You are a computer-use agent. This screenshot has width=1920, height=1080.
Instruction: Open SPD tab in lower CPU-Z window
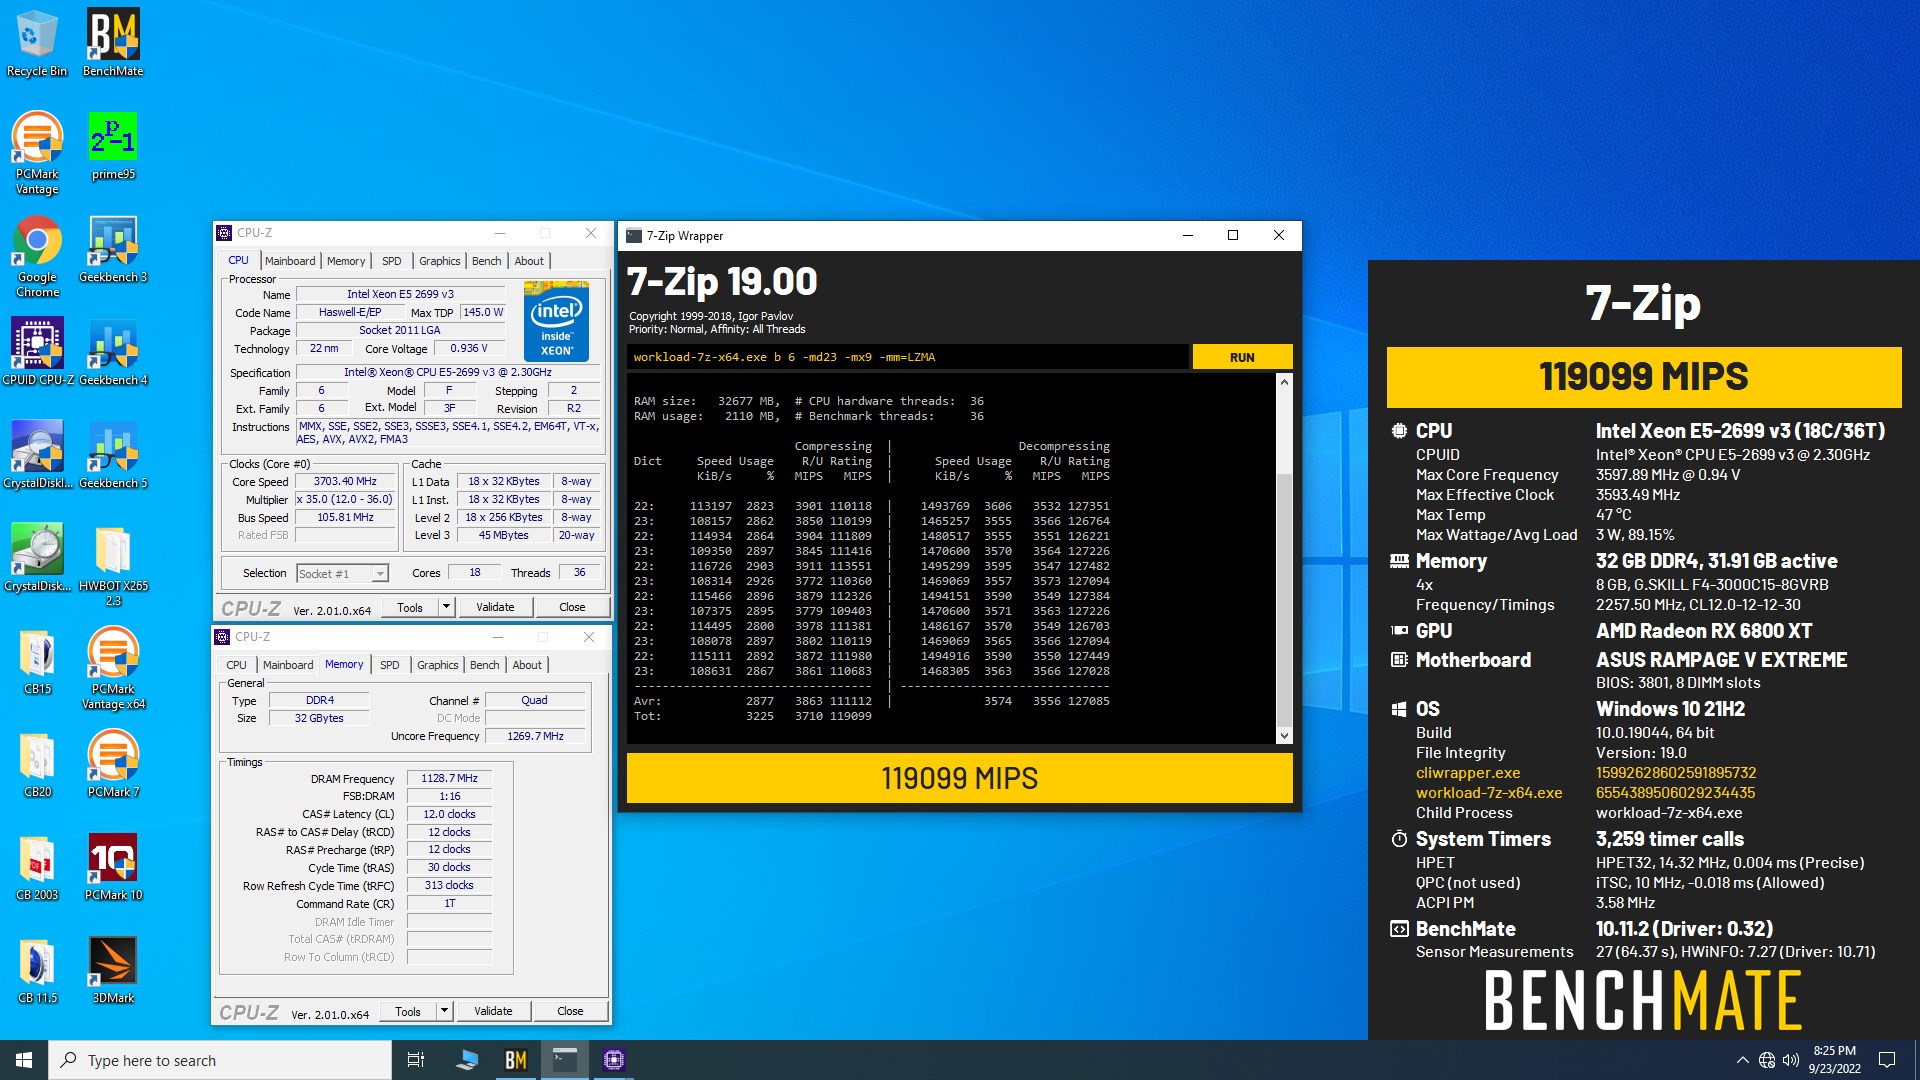point(389,665)
